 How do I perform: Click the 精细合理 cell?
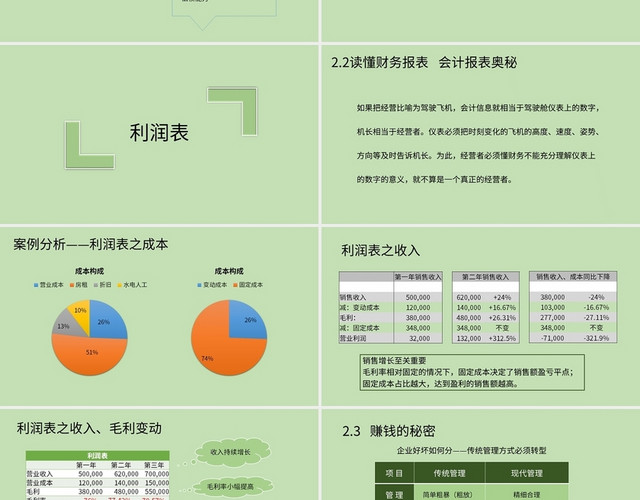tap(527, 494)
